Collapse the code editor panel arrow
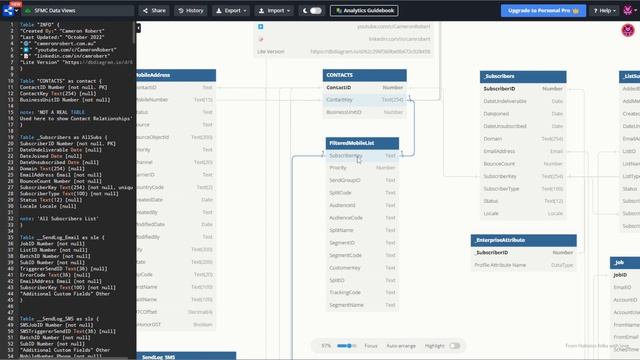Image resolution: width=640 pixels, height=360 pixels. [138, 28]
